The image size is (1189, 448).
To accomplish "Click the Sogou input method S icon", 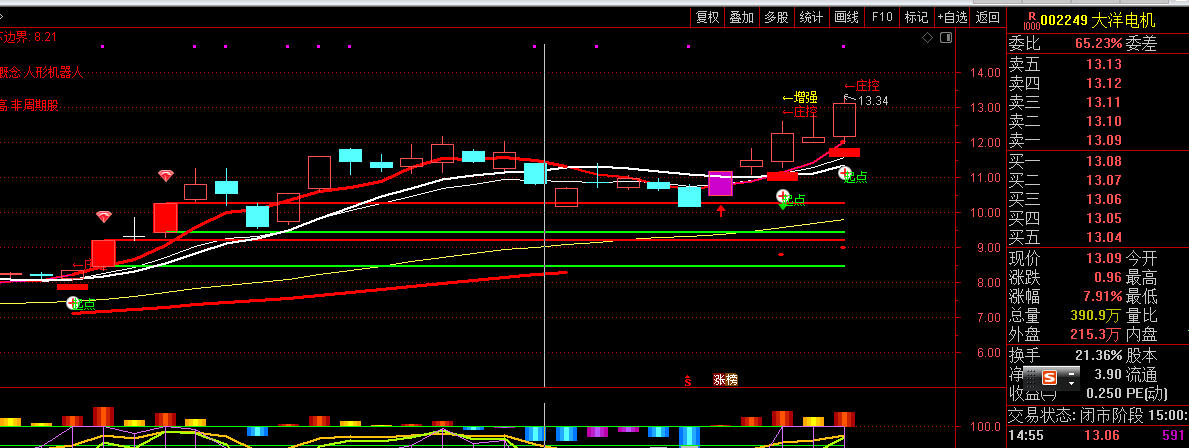I will (1049, 378).
